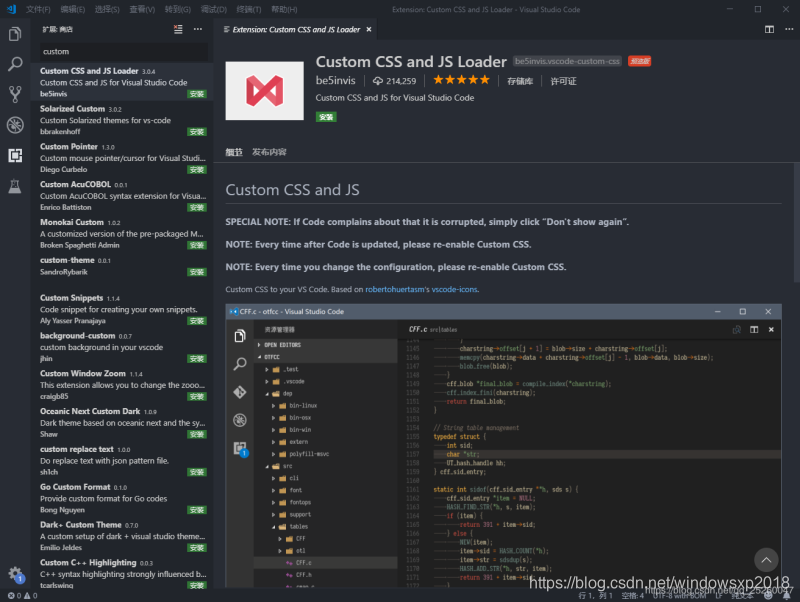Install the Solarized Custom extension

[196, 132]
